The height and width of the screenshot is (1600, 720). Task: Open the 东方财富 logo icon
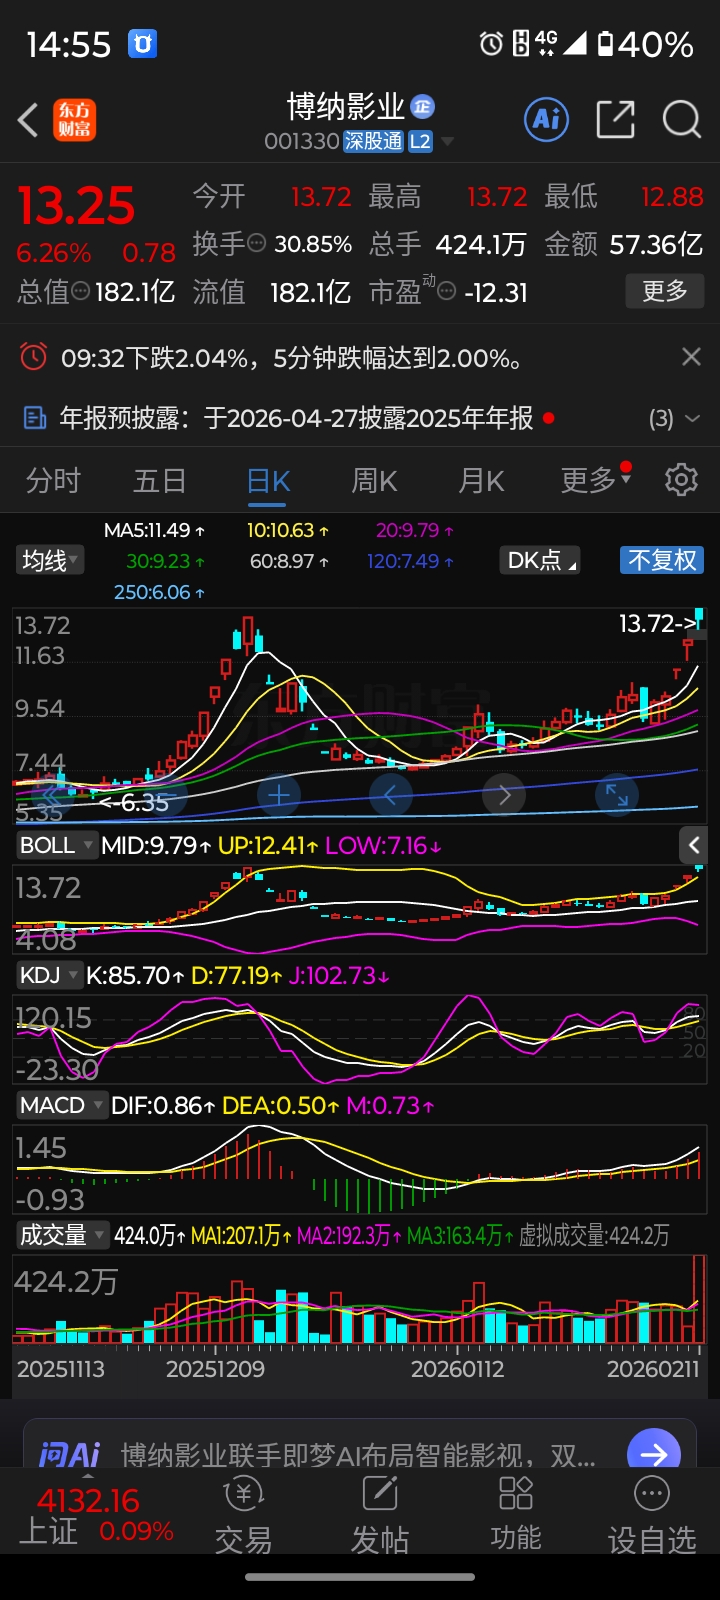tap(75, 120)
